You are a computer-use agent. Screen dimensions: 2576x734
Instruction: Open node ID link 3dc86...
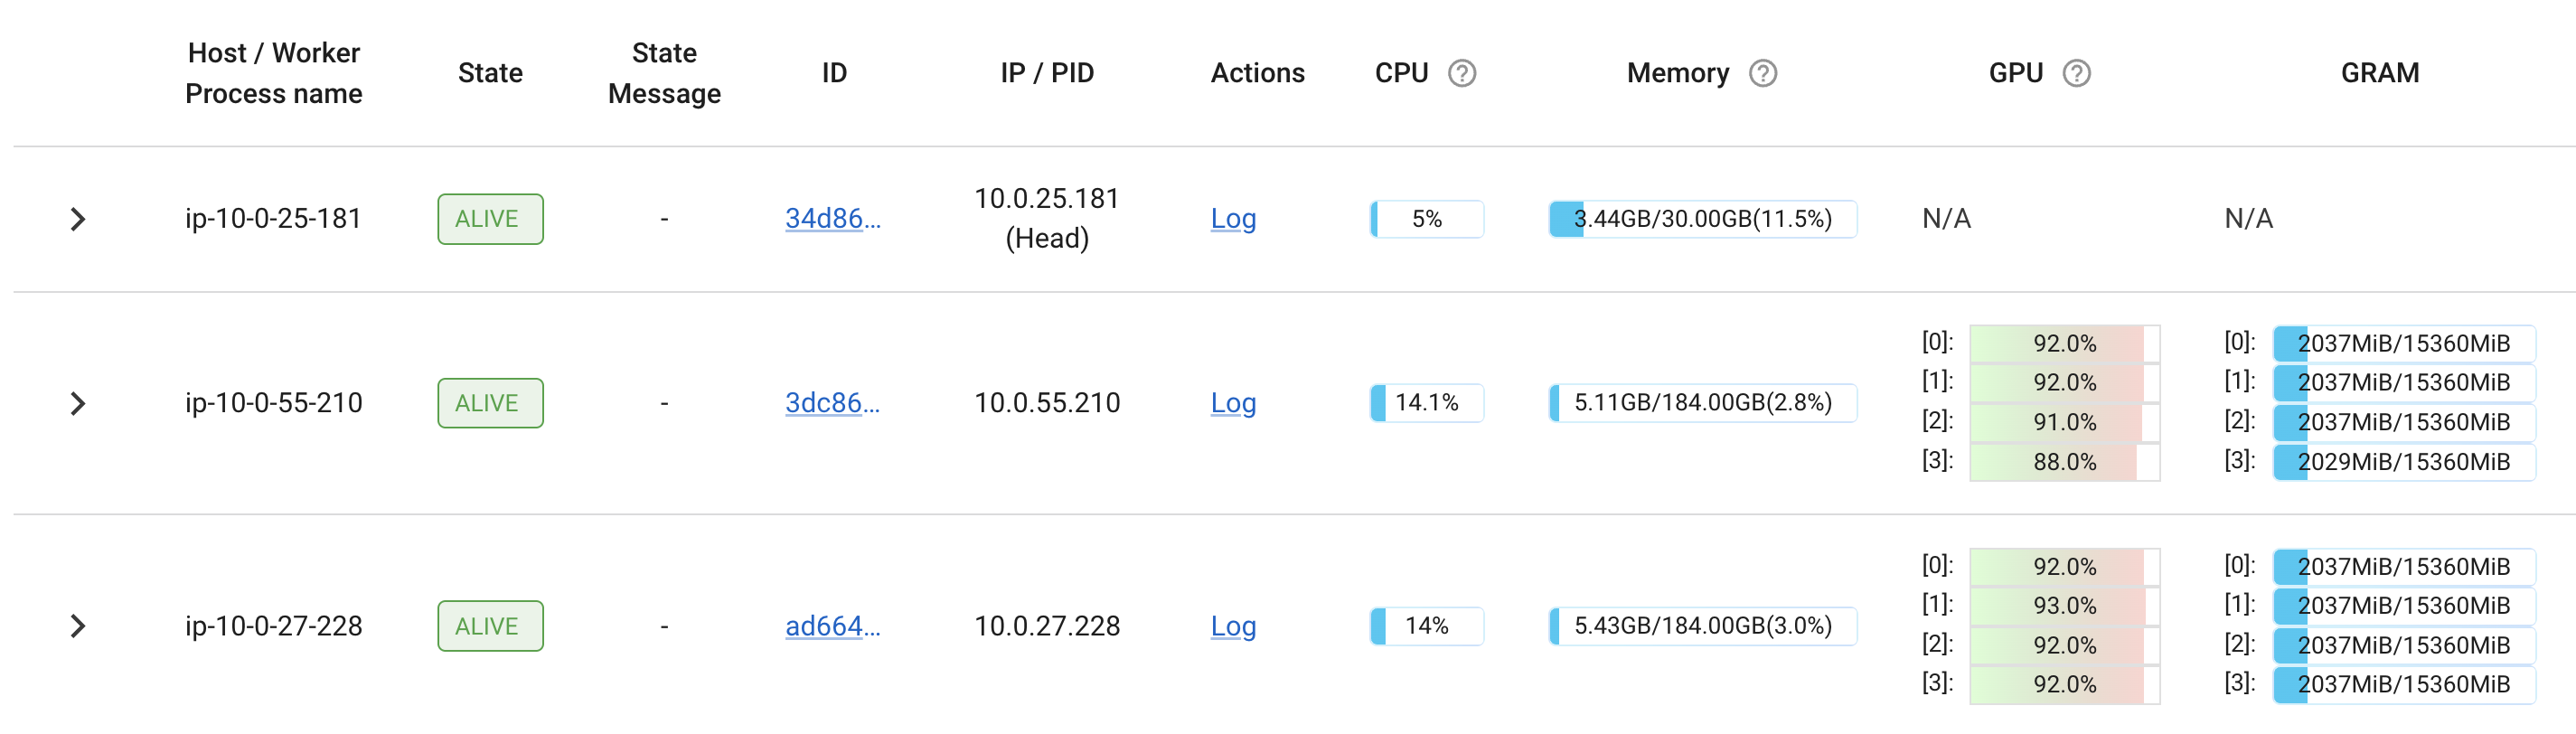(833, 402)
